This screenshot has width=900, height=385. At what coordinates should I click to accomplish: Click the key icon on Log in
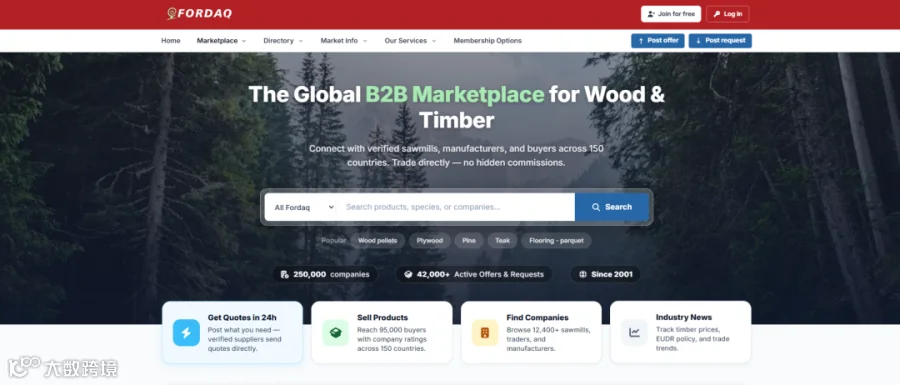(716, 14)
